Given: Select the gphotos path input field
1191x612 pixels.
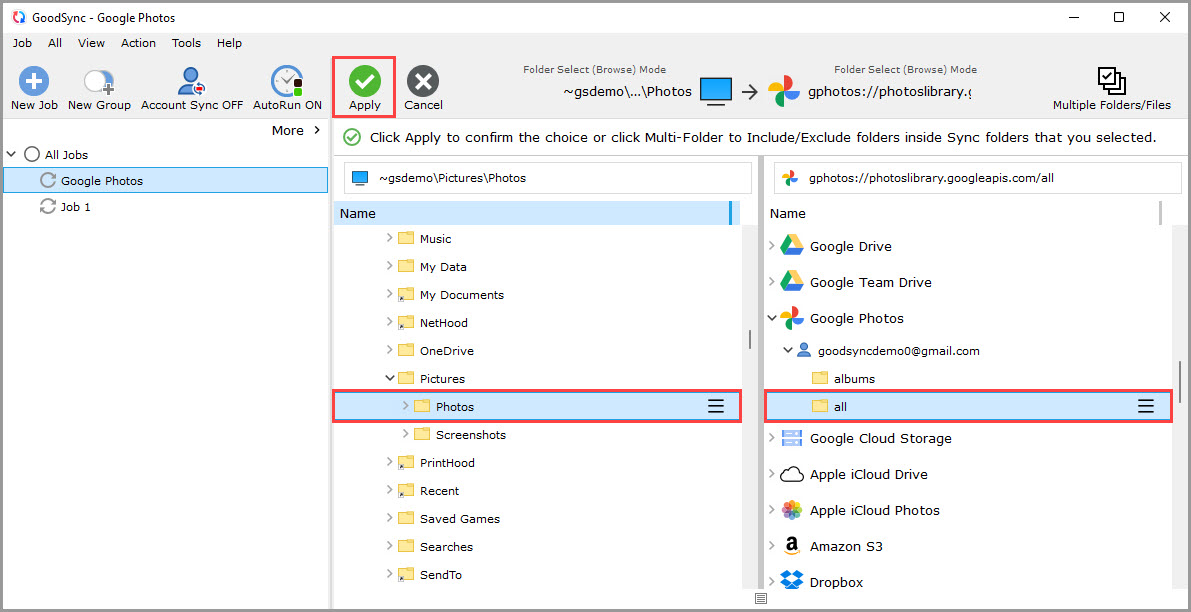Looking at the screenshot, I should pos(977,177).
